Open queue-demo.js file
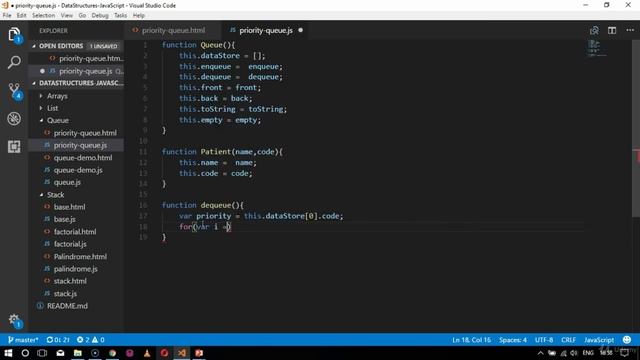 (x=78, y=170)
